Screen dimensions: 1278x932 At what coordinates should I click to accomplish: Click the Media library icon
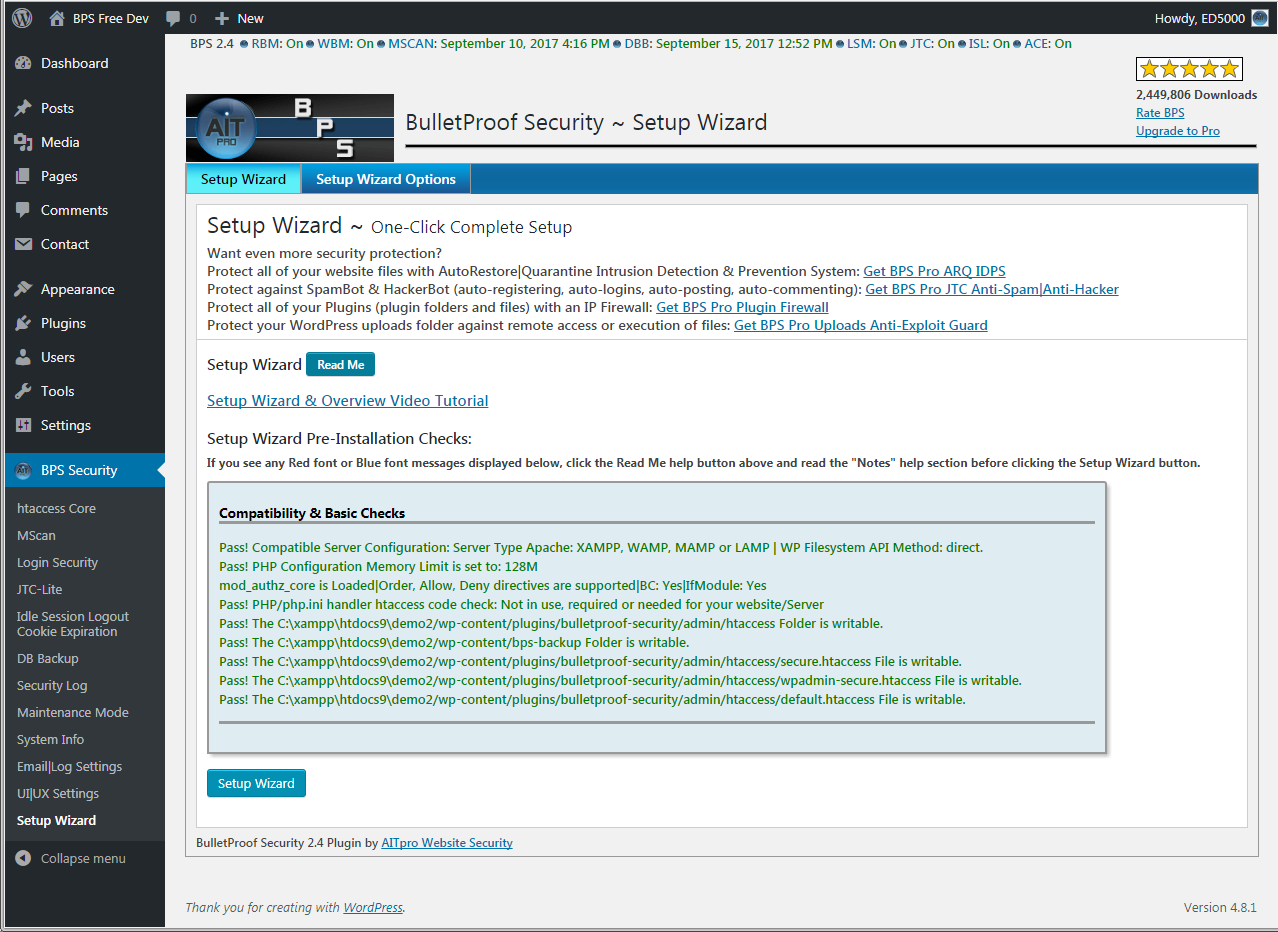(x=23, y=142)
